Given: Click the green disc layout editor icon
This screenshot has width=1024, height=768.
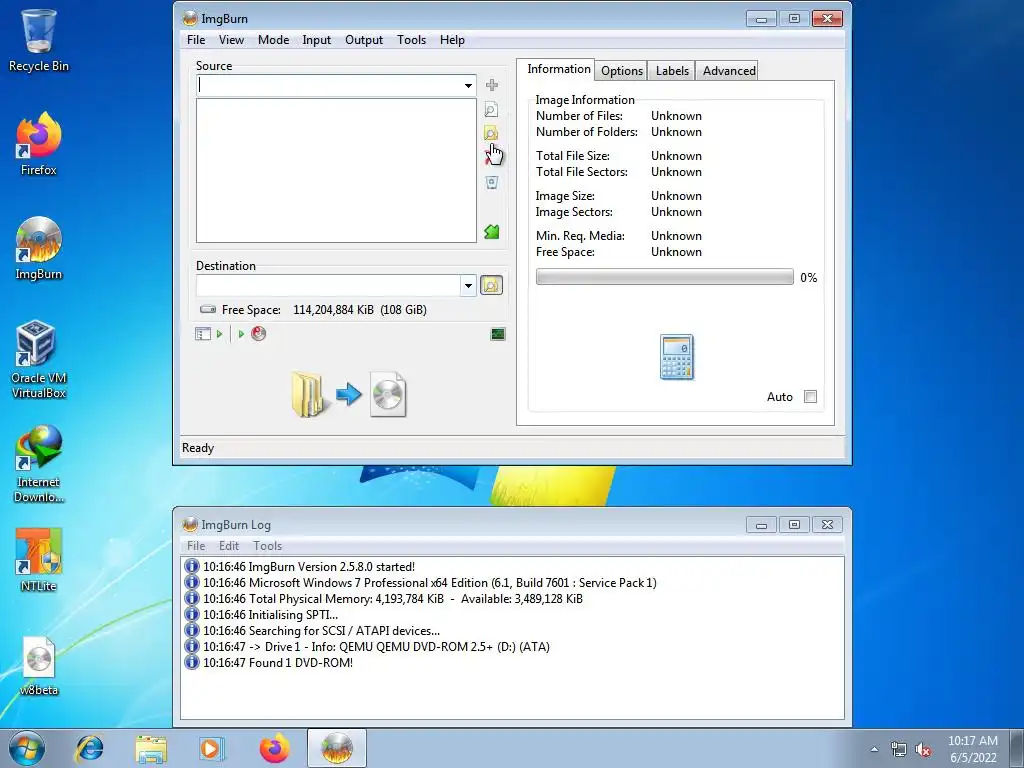Looking at the screenshot, I should tap(492, 232).
